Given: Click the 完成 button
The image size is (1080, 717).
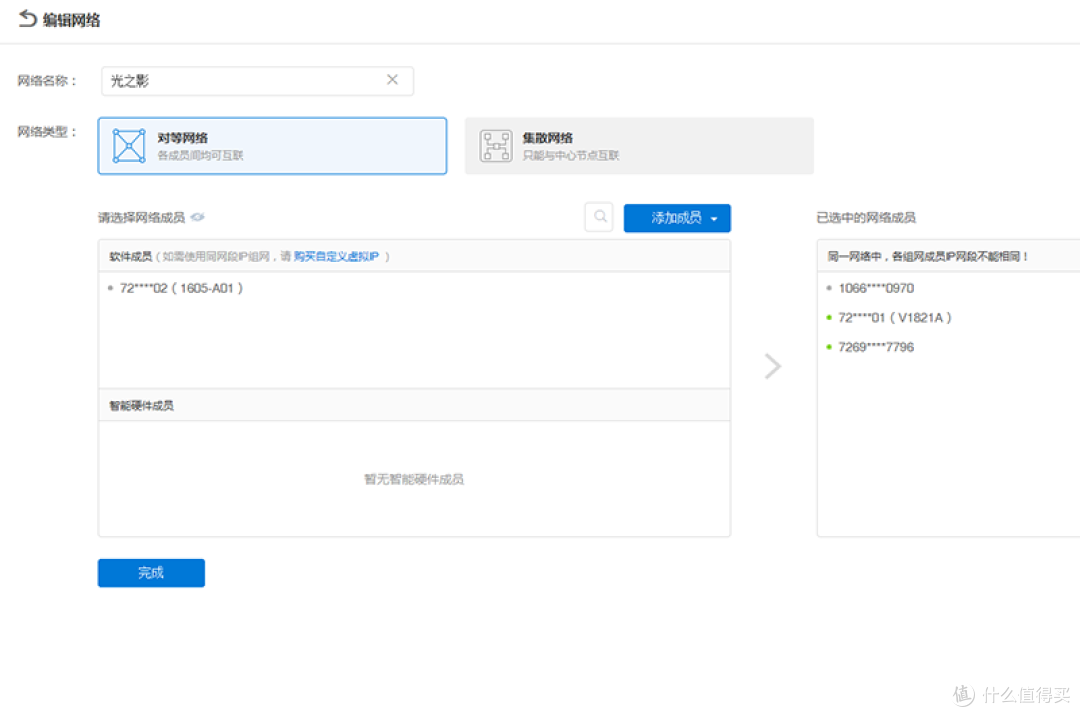Looking at the screenshot, I should [x=151, y=572].
